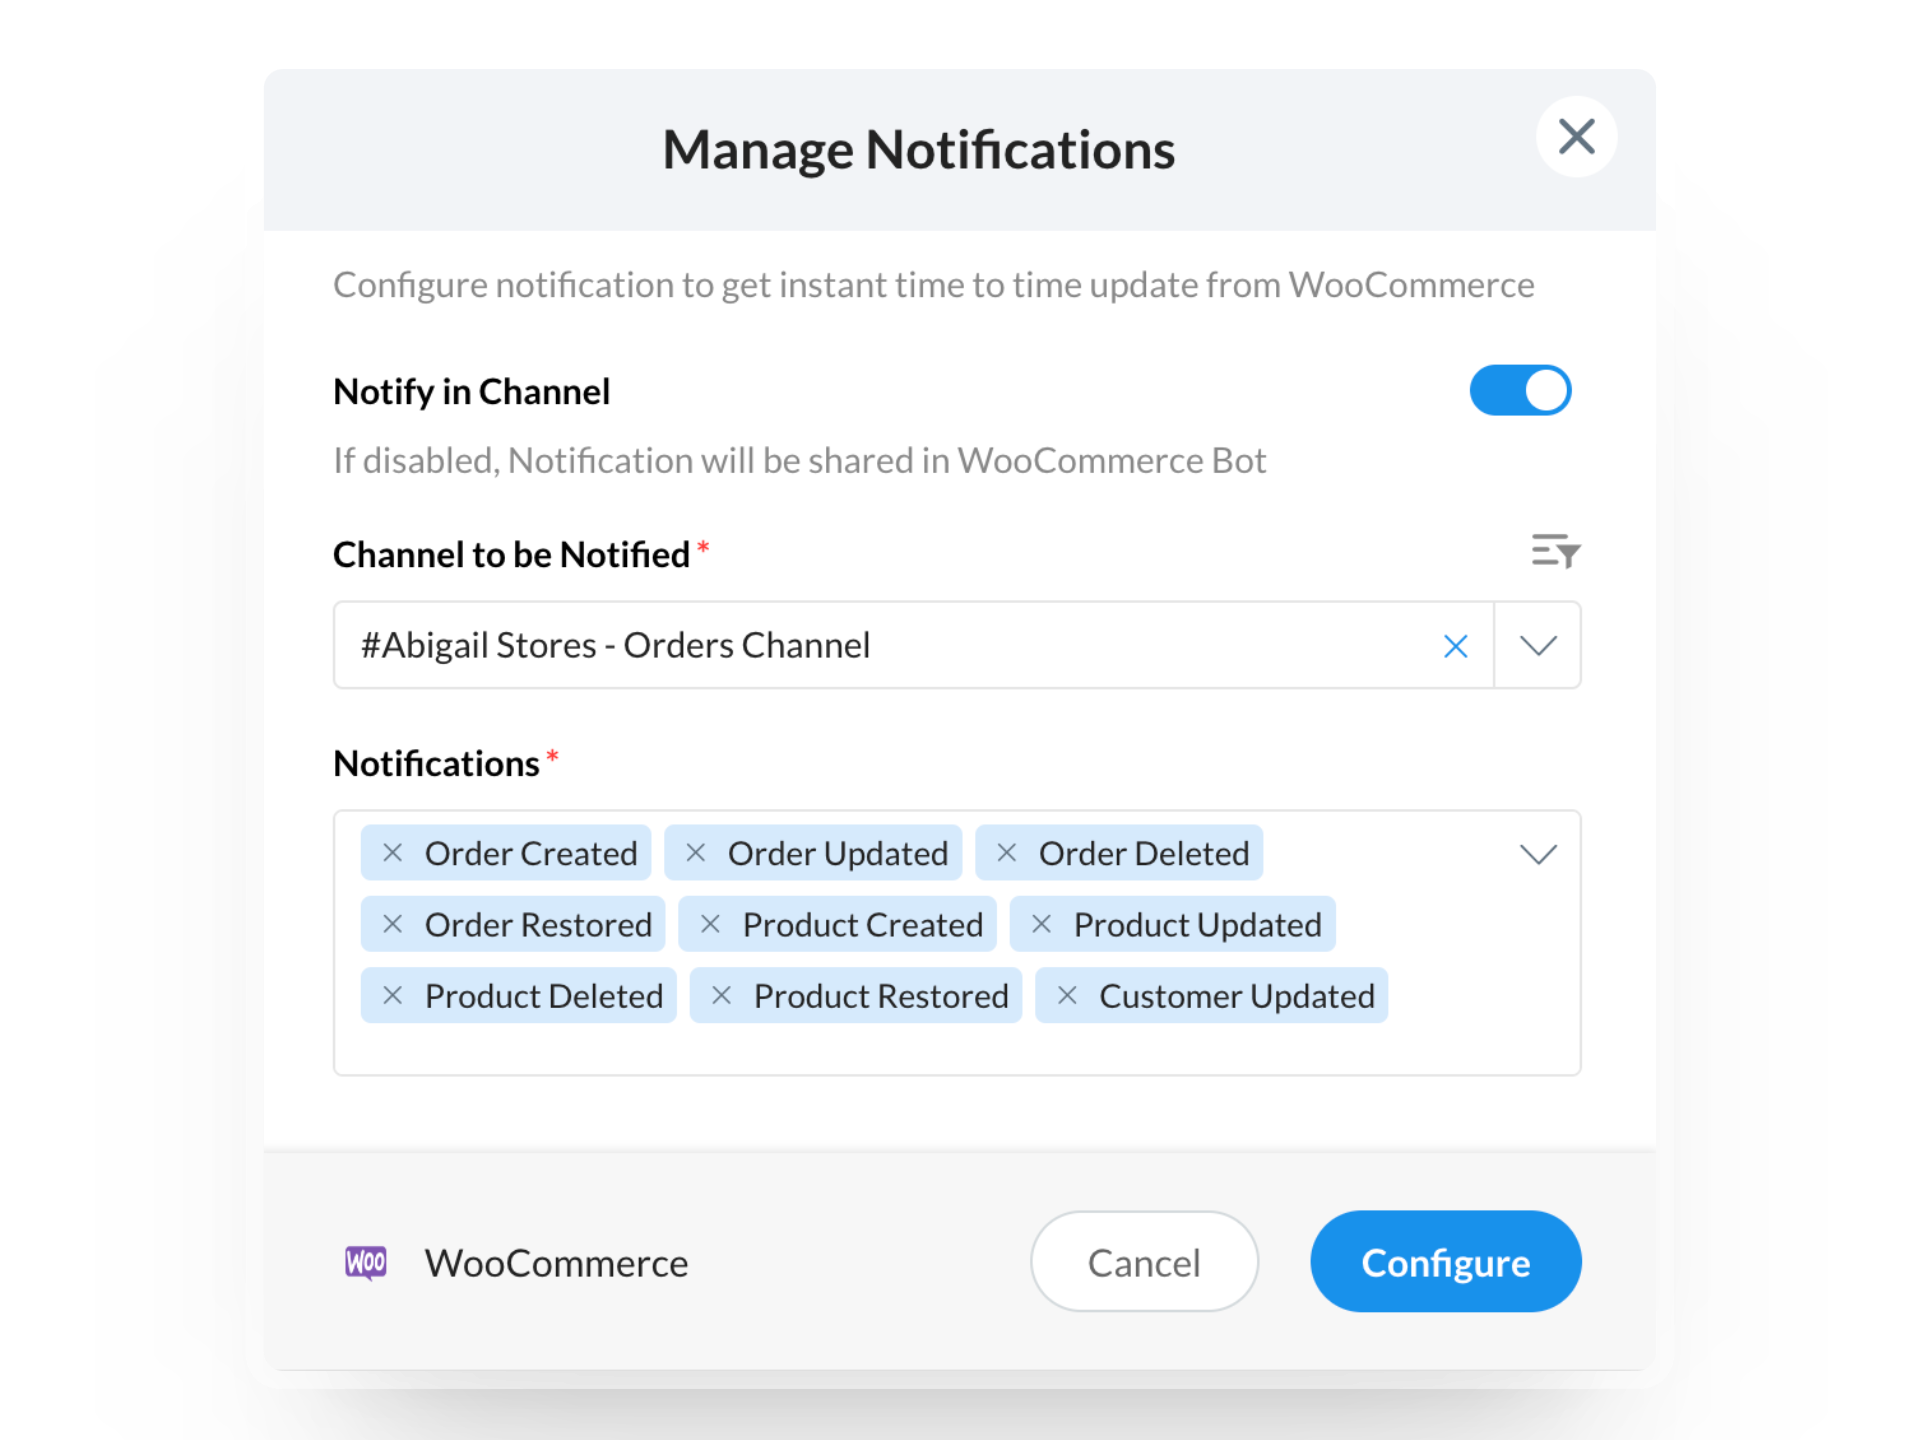Click the WooCommerce logo icon
Screen dimensions: 1920x1440
(366, 1263)
